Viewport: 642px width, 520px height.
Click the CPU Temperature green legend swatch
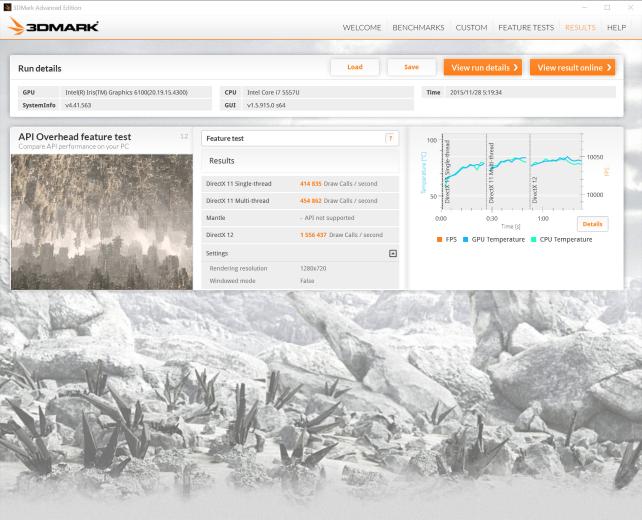click(533, 240)
